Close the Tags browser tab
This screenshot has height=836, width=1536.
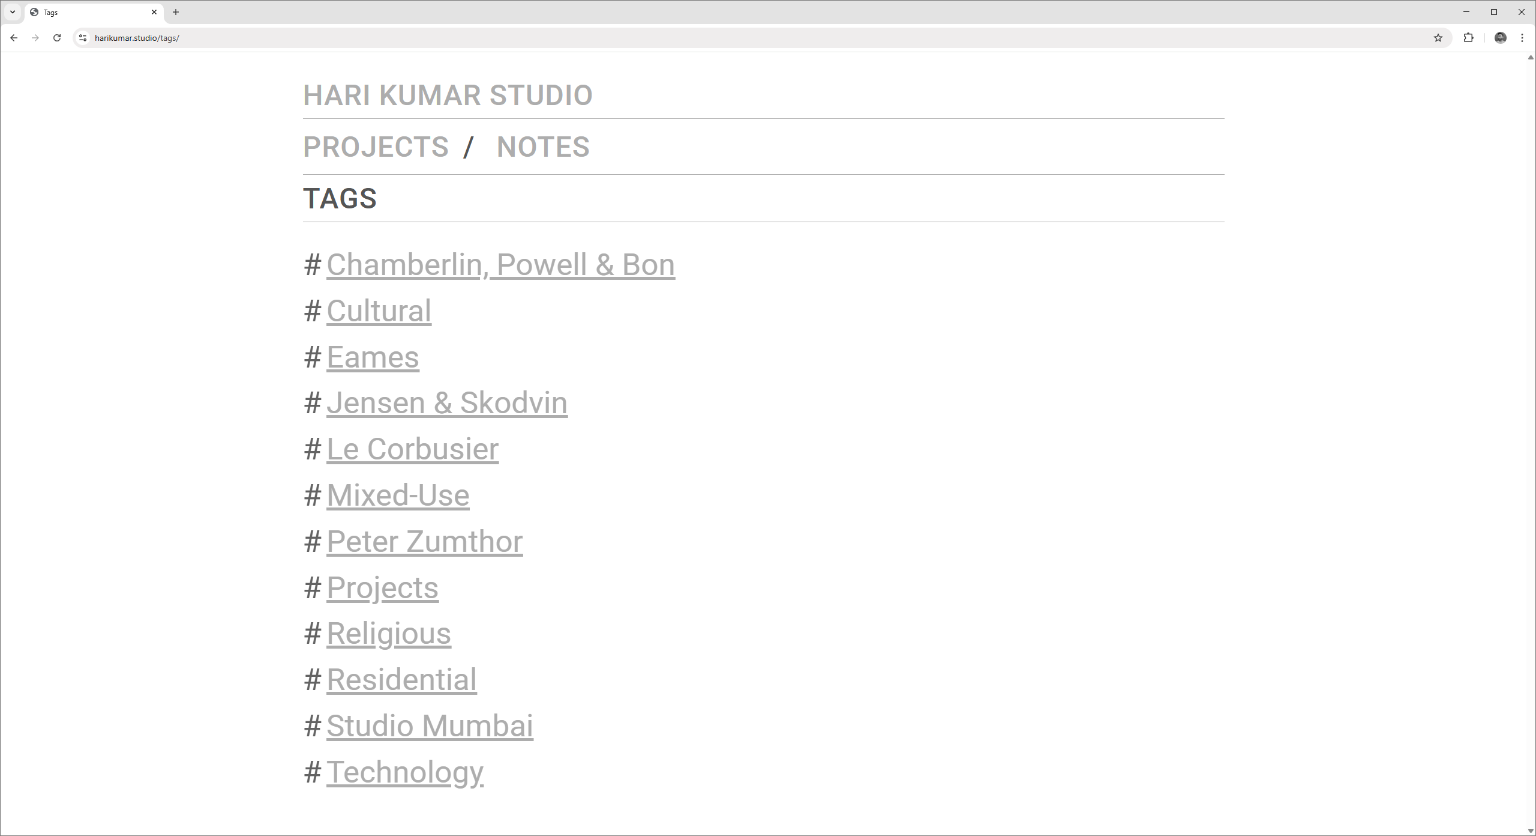click(154, 12)
